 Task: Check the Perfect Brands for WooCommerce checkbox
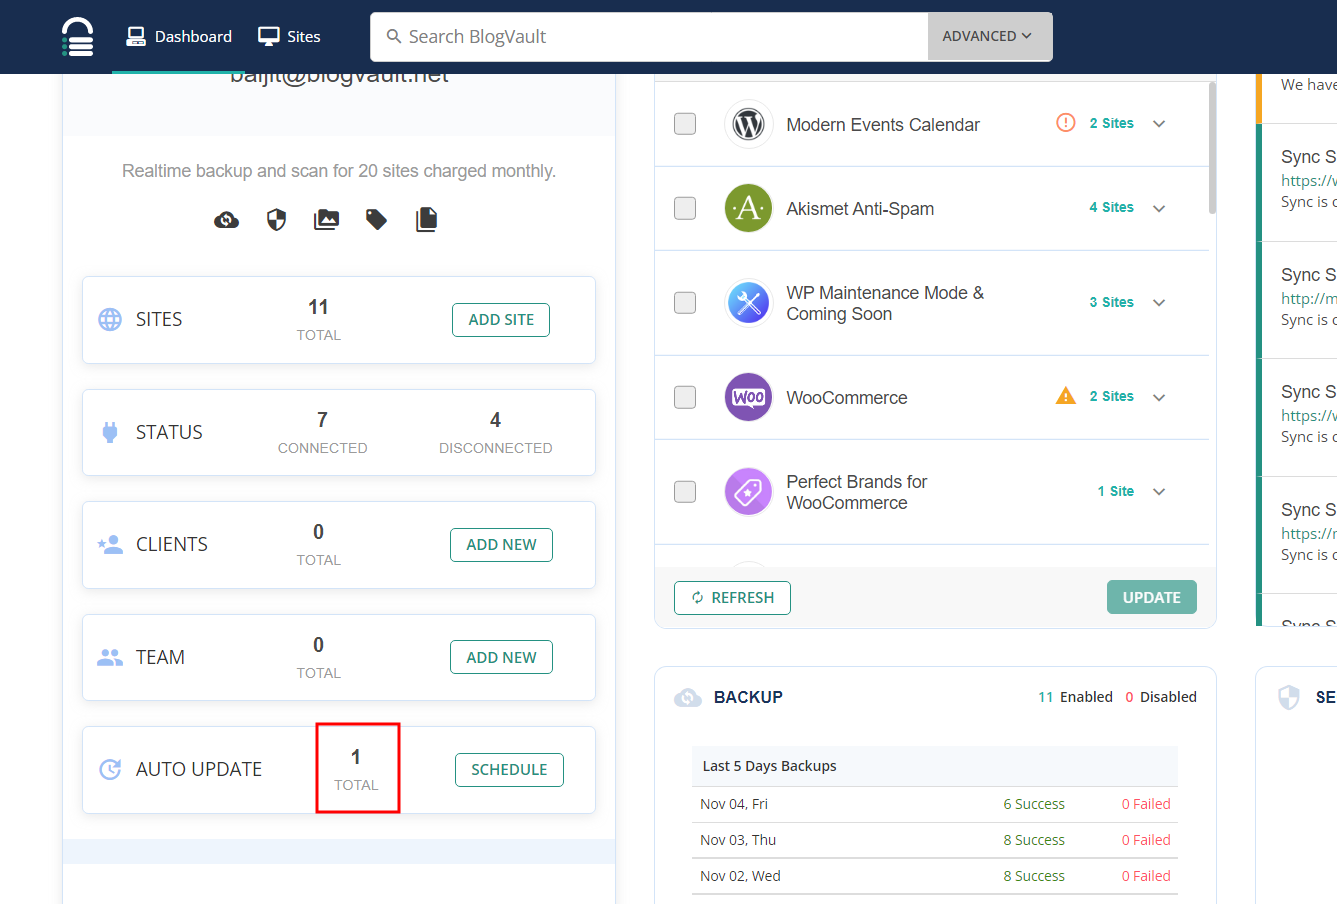coord(685,492)
